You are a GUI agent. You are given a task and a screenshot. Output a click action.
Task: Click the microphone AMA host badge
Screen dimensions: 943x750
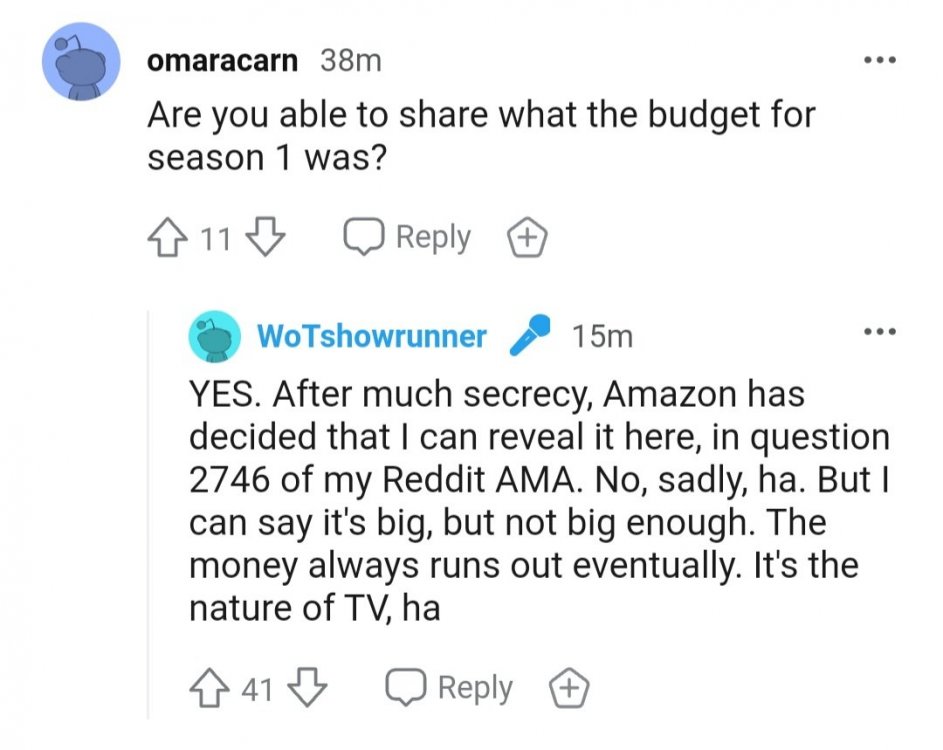point(530,336)
